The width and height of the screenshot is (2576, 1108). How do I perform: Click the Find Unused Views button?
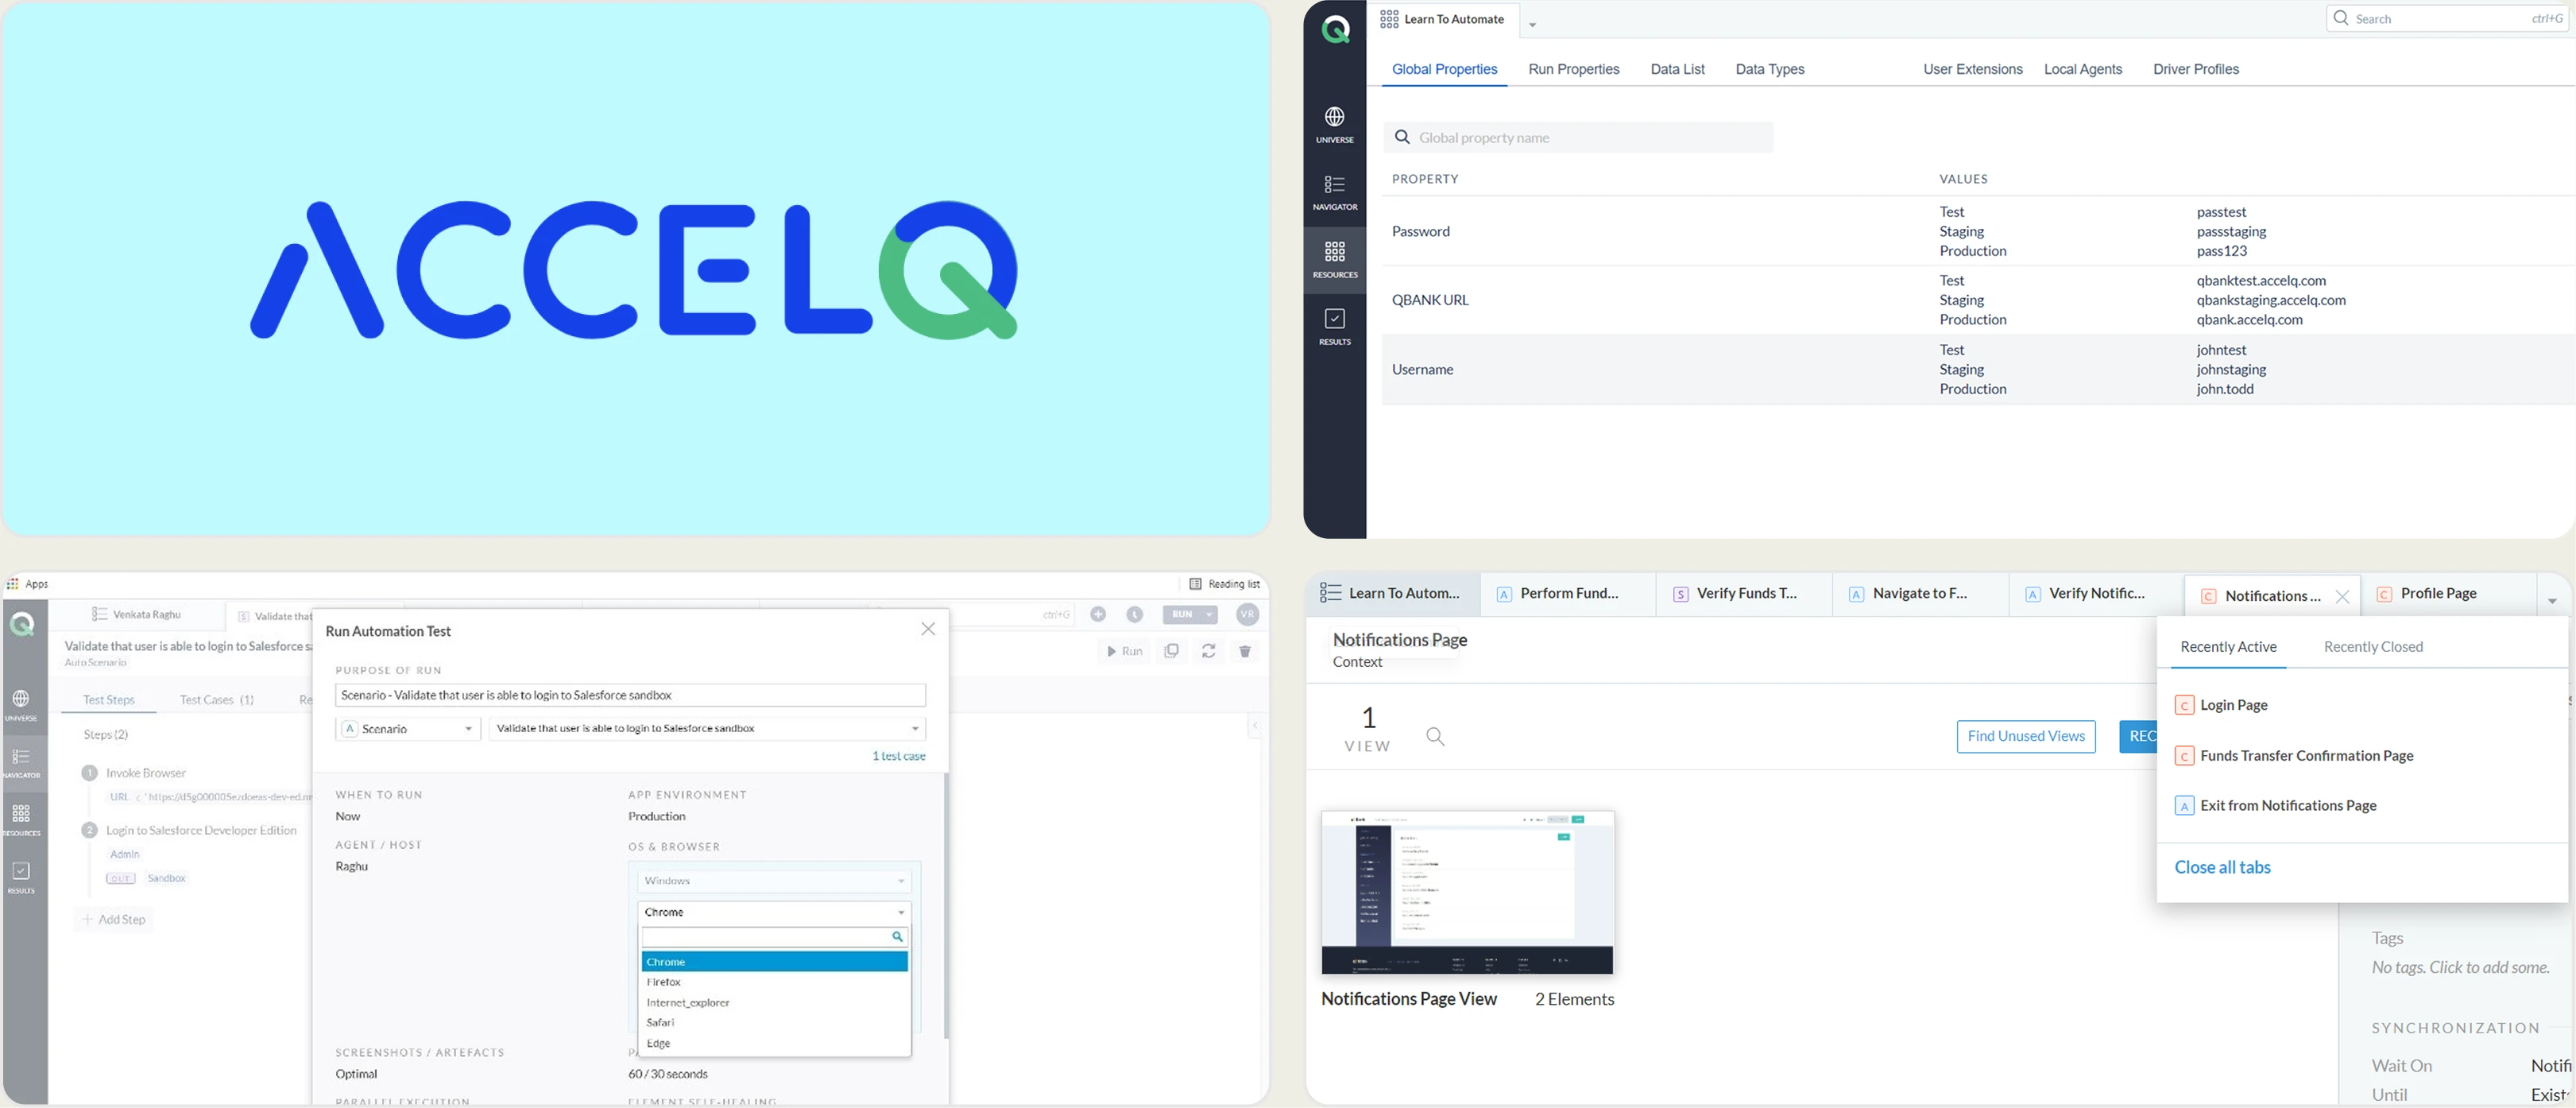click(2026, 737)
